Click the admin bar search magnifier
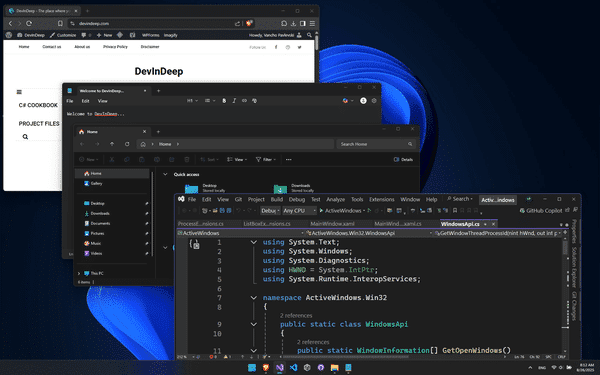600x375 pixels. pos(309,35)
